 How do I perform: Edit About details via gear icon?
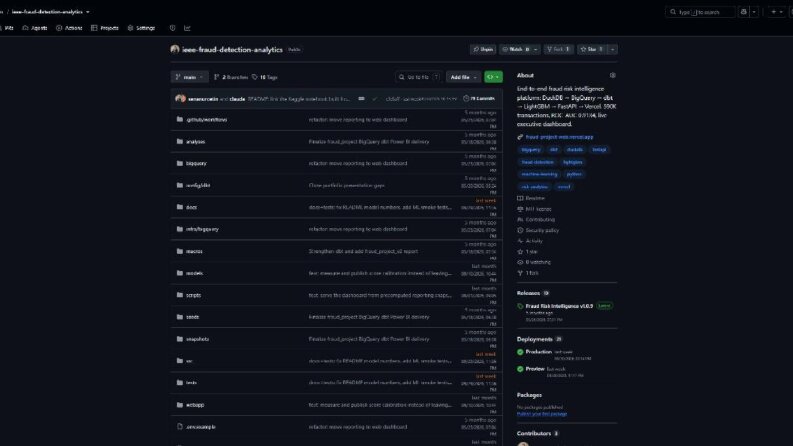(612, 75)
